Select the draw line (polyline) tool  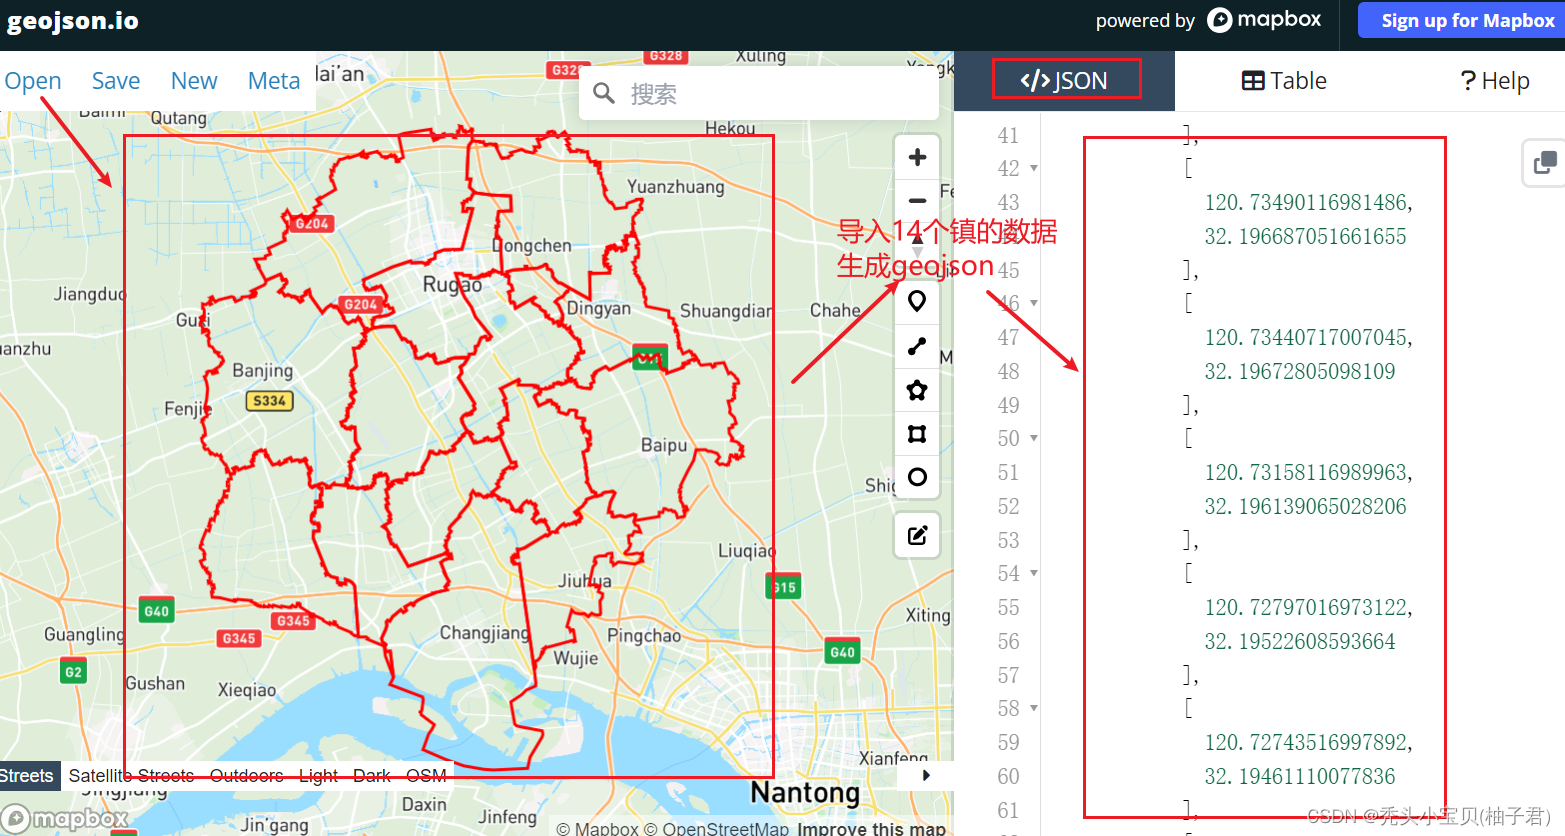click(x=917, y=346)
